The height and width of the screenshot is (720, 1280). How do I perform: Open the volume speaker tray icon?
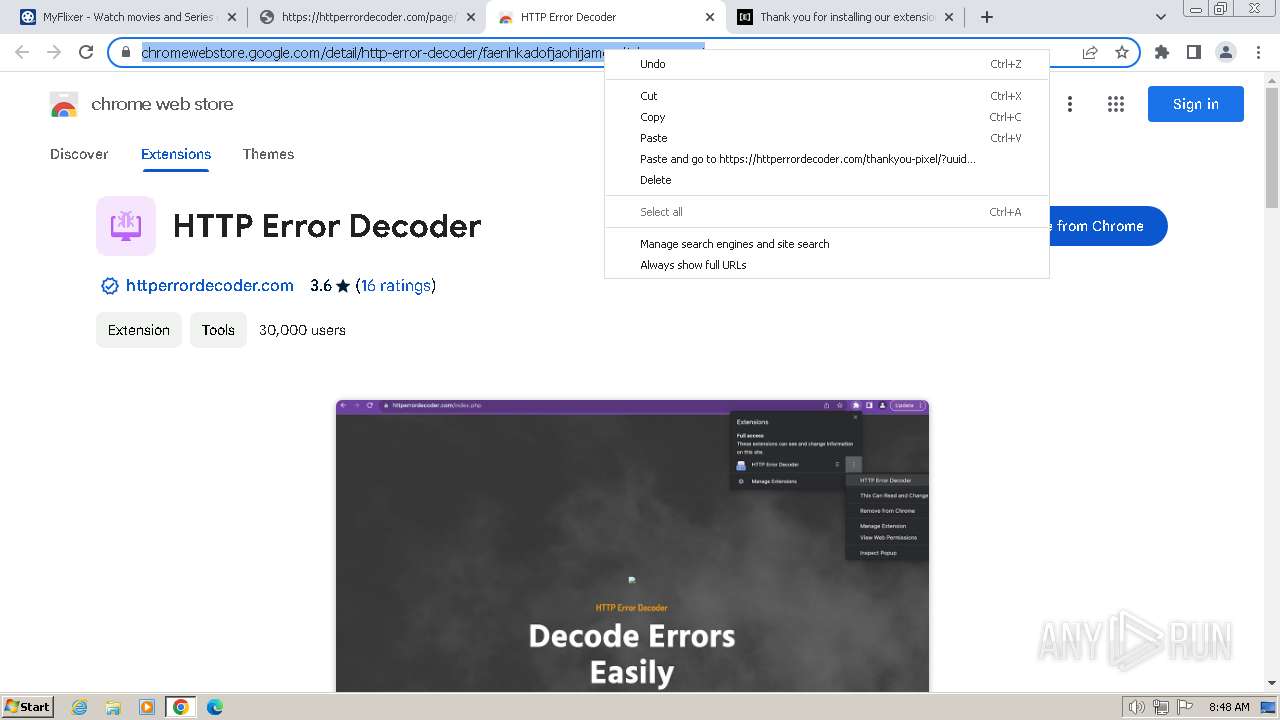(x=1137, y=707)
